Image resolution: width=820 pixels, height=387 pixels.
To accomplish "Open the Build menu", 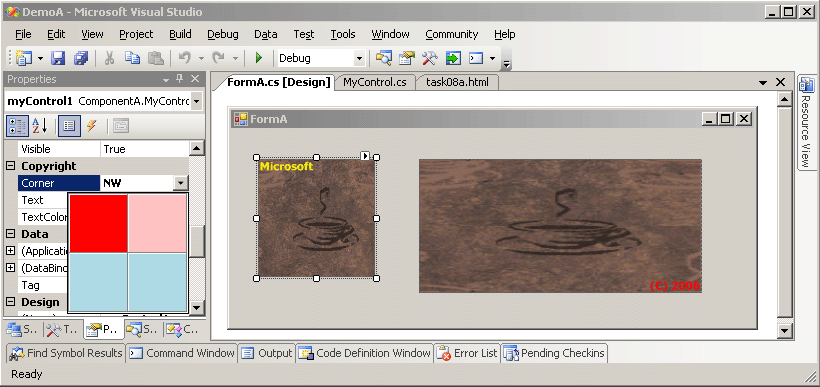I will (180, 35).
